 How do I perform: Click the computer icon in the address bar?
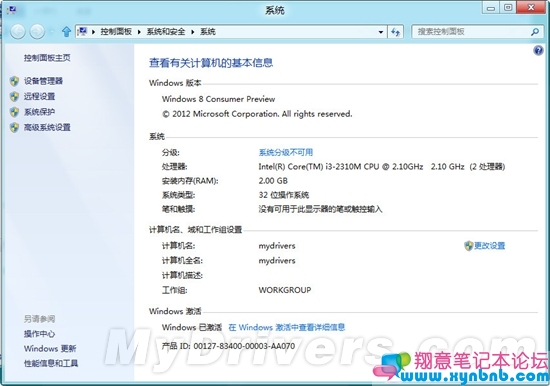coord(82,32)
